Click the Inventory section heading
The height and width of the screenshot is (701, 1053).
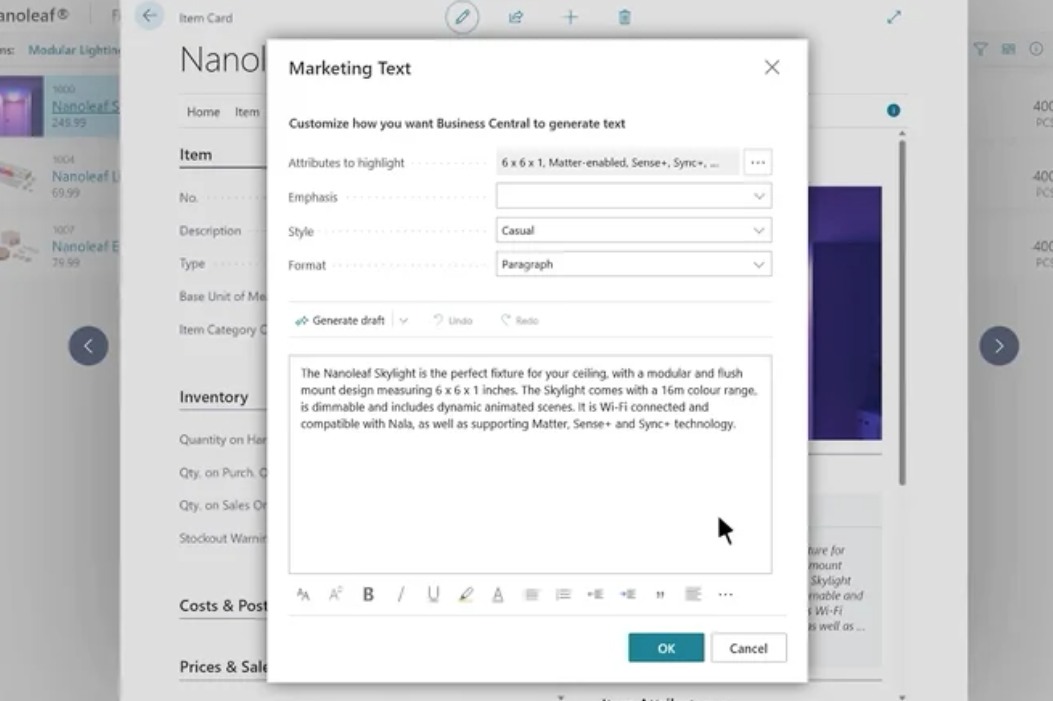(214, 397)
